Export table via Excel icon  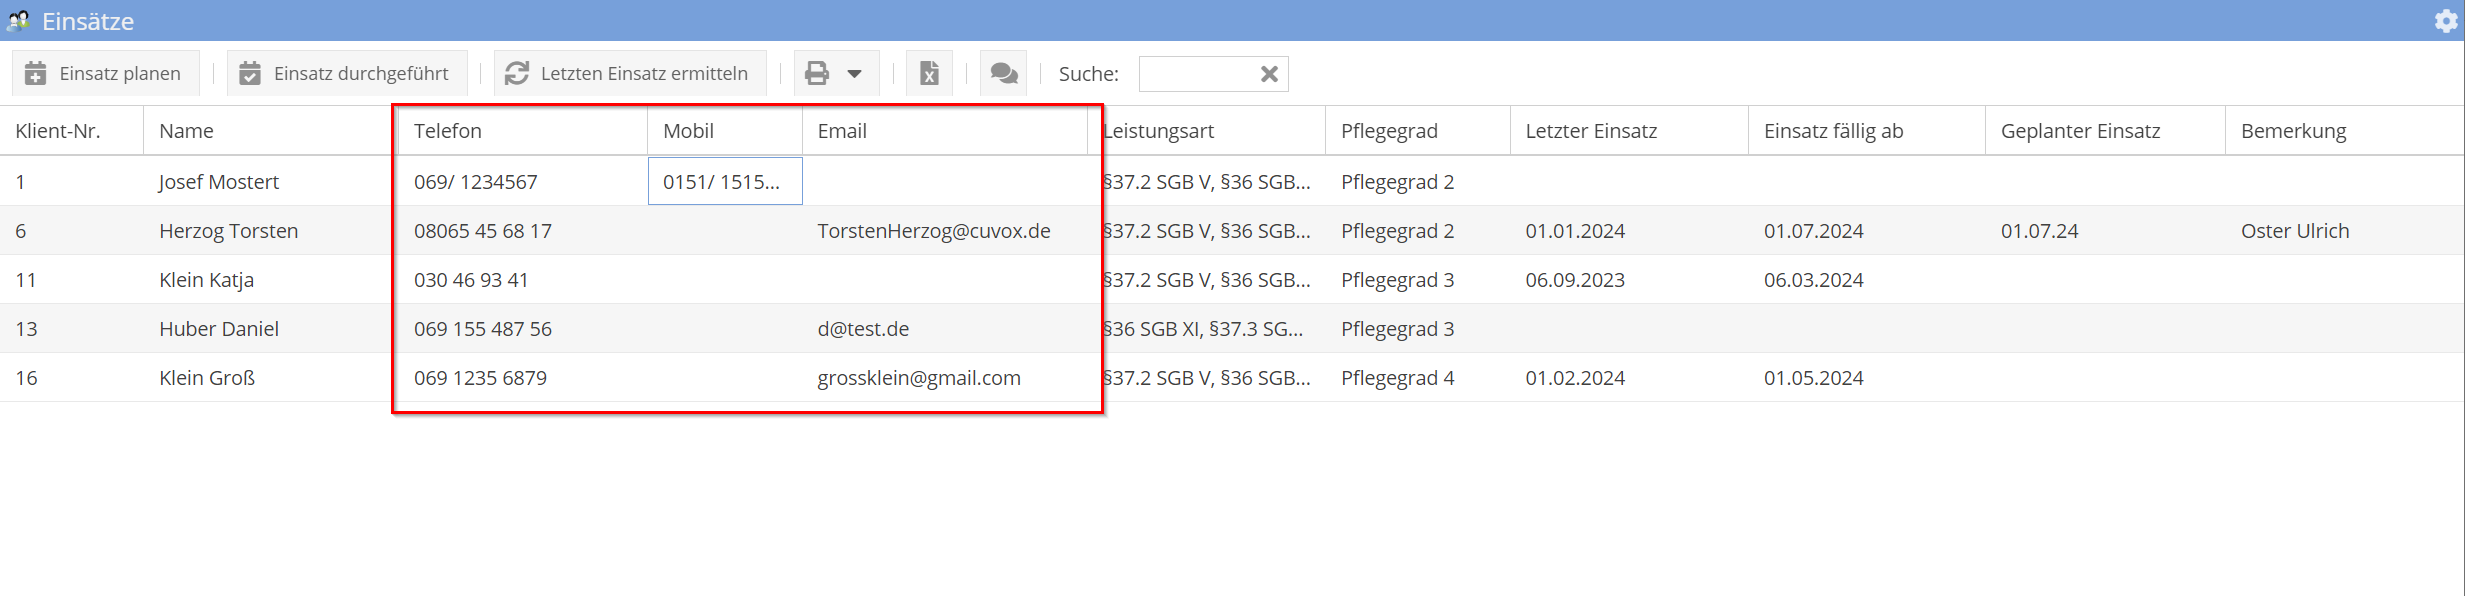point(929,73)
